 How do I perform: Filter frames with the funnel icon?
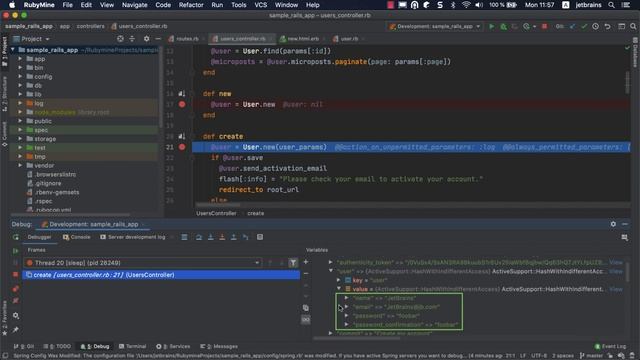tap(293, 263)
